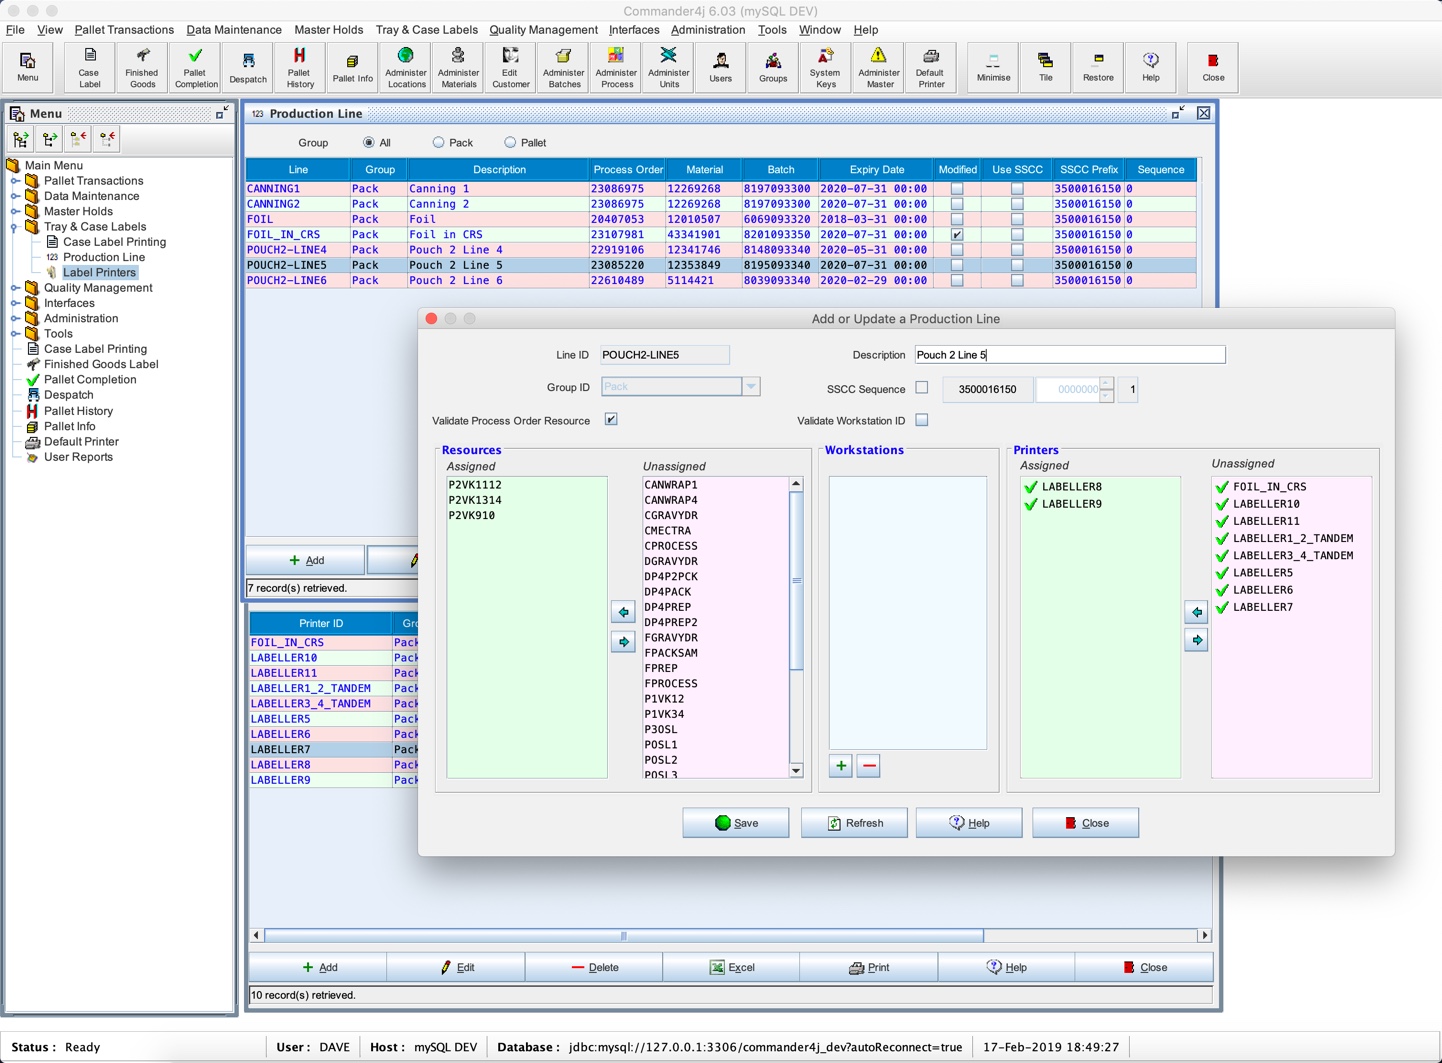Click the Default Printer toolbar icon
This screenshot has height=1063, width=1442.
tap(930, 67)
